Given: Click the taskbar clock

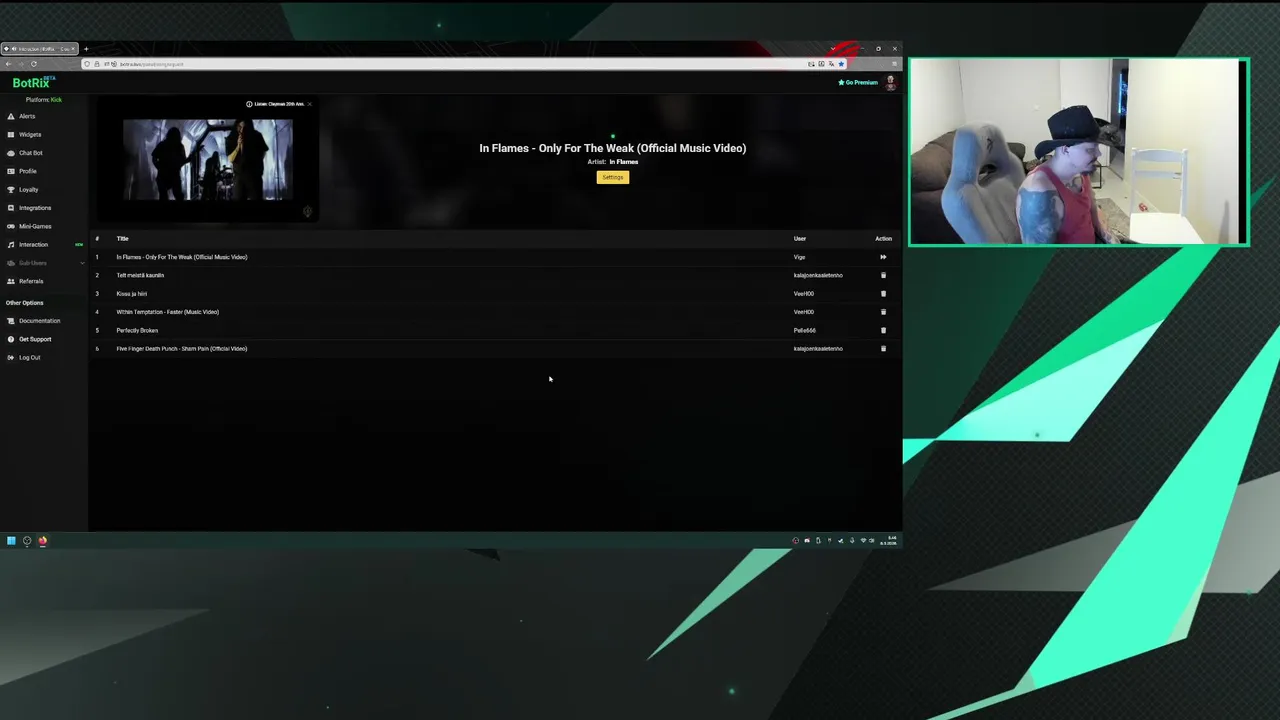Looking at the screenshot, I should pos(889,541).
